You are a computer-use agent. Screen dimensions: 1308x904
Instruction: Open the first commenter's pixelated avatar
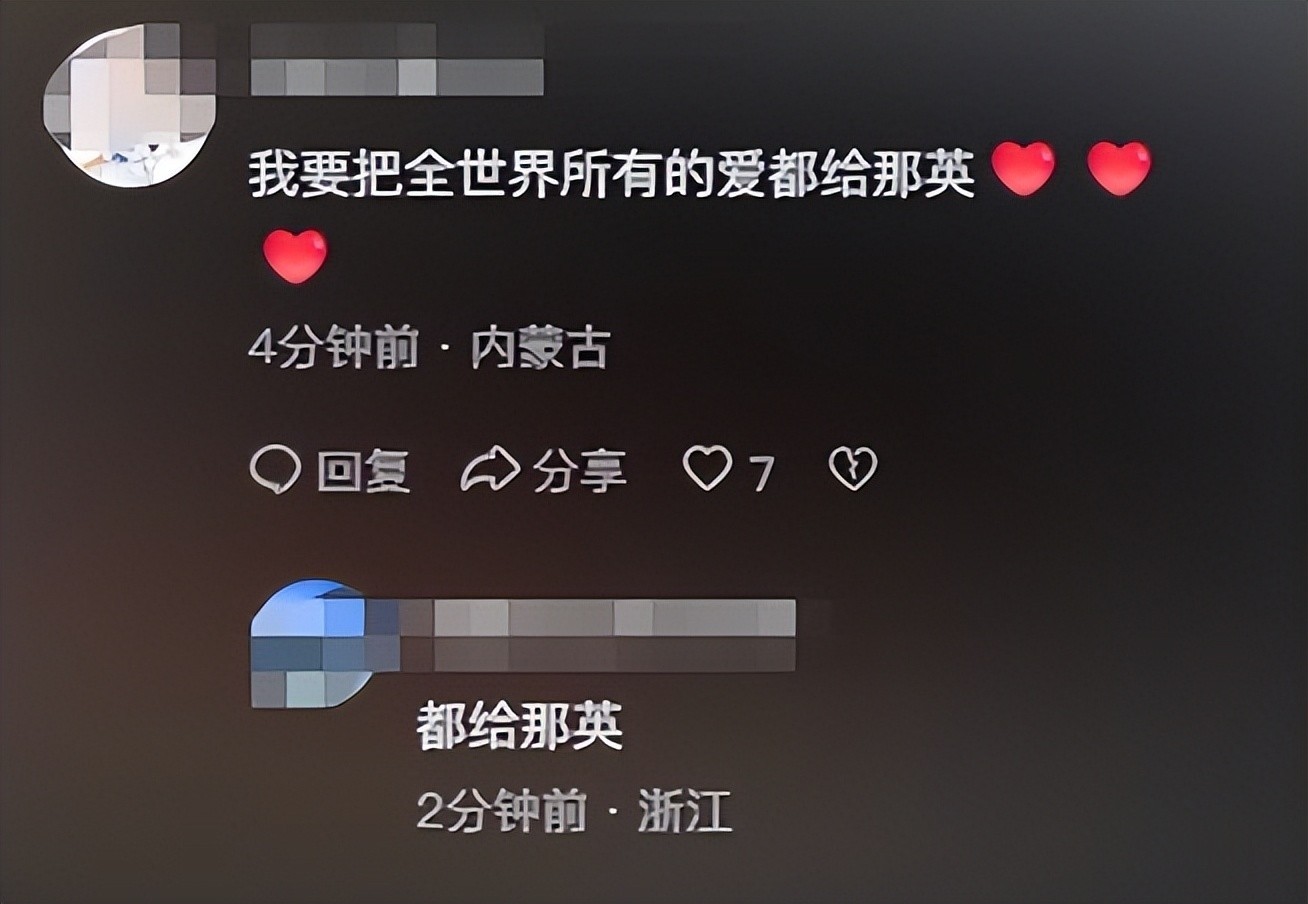coord(130,105)
